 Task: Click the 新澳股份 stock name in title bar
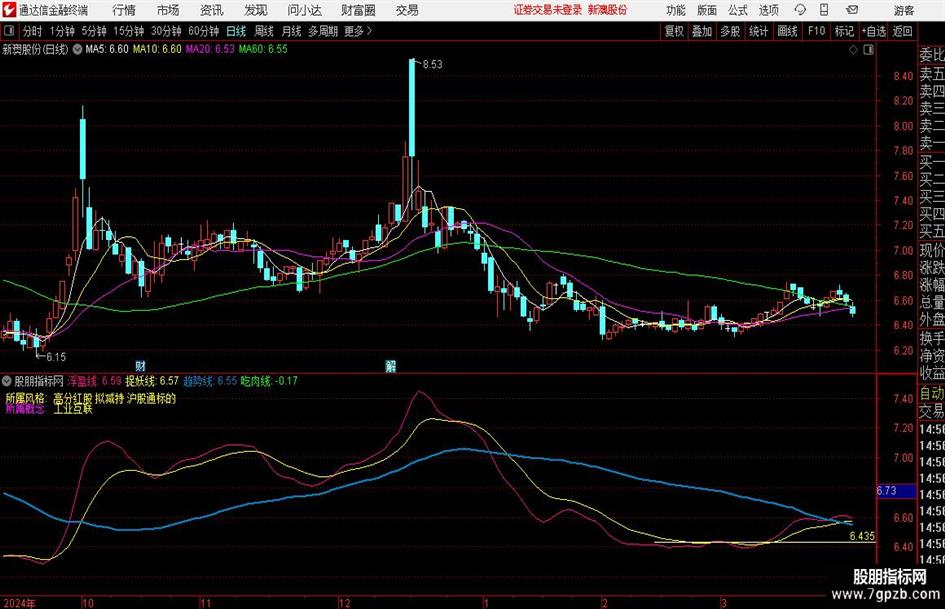coord(608,10)
